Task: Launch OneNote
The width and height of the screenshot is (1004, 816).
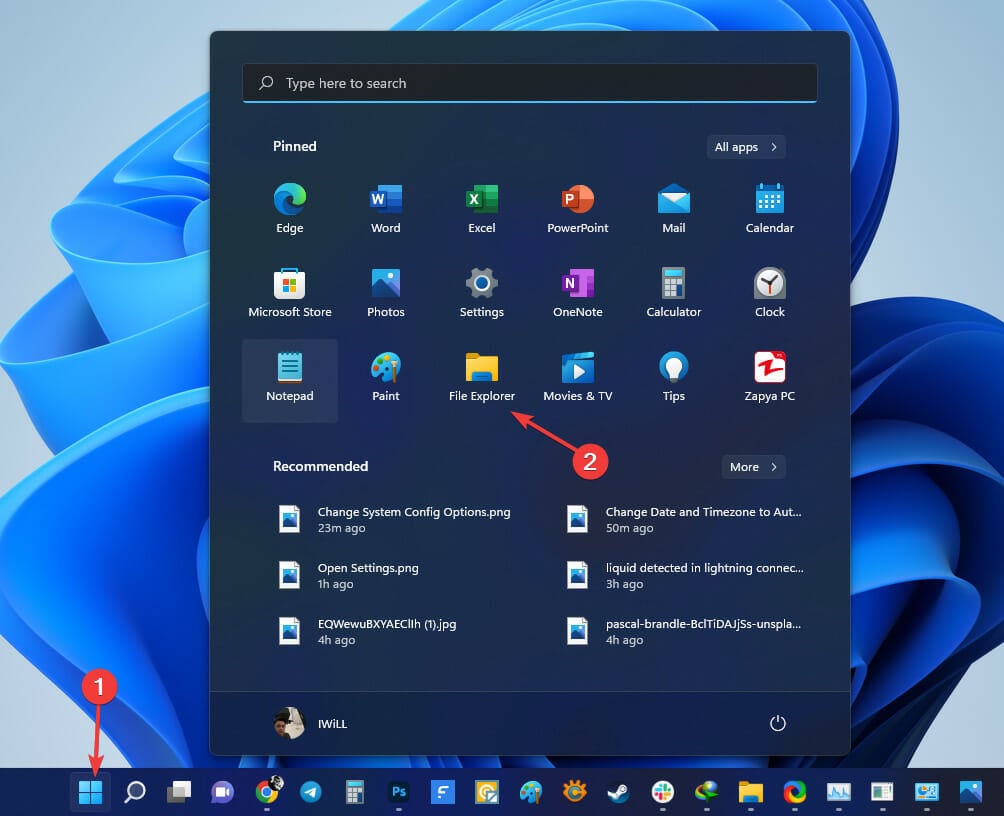Action: click(578, 293)
